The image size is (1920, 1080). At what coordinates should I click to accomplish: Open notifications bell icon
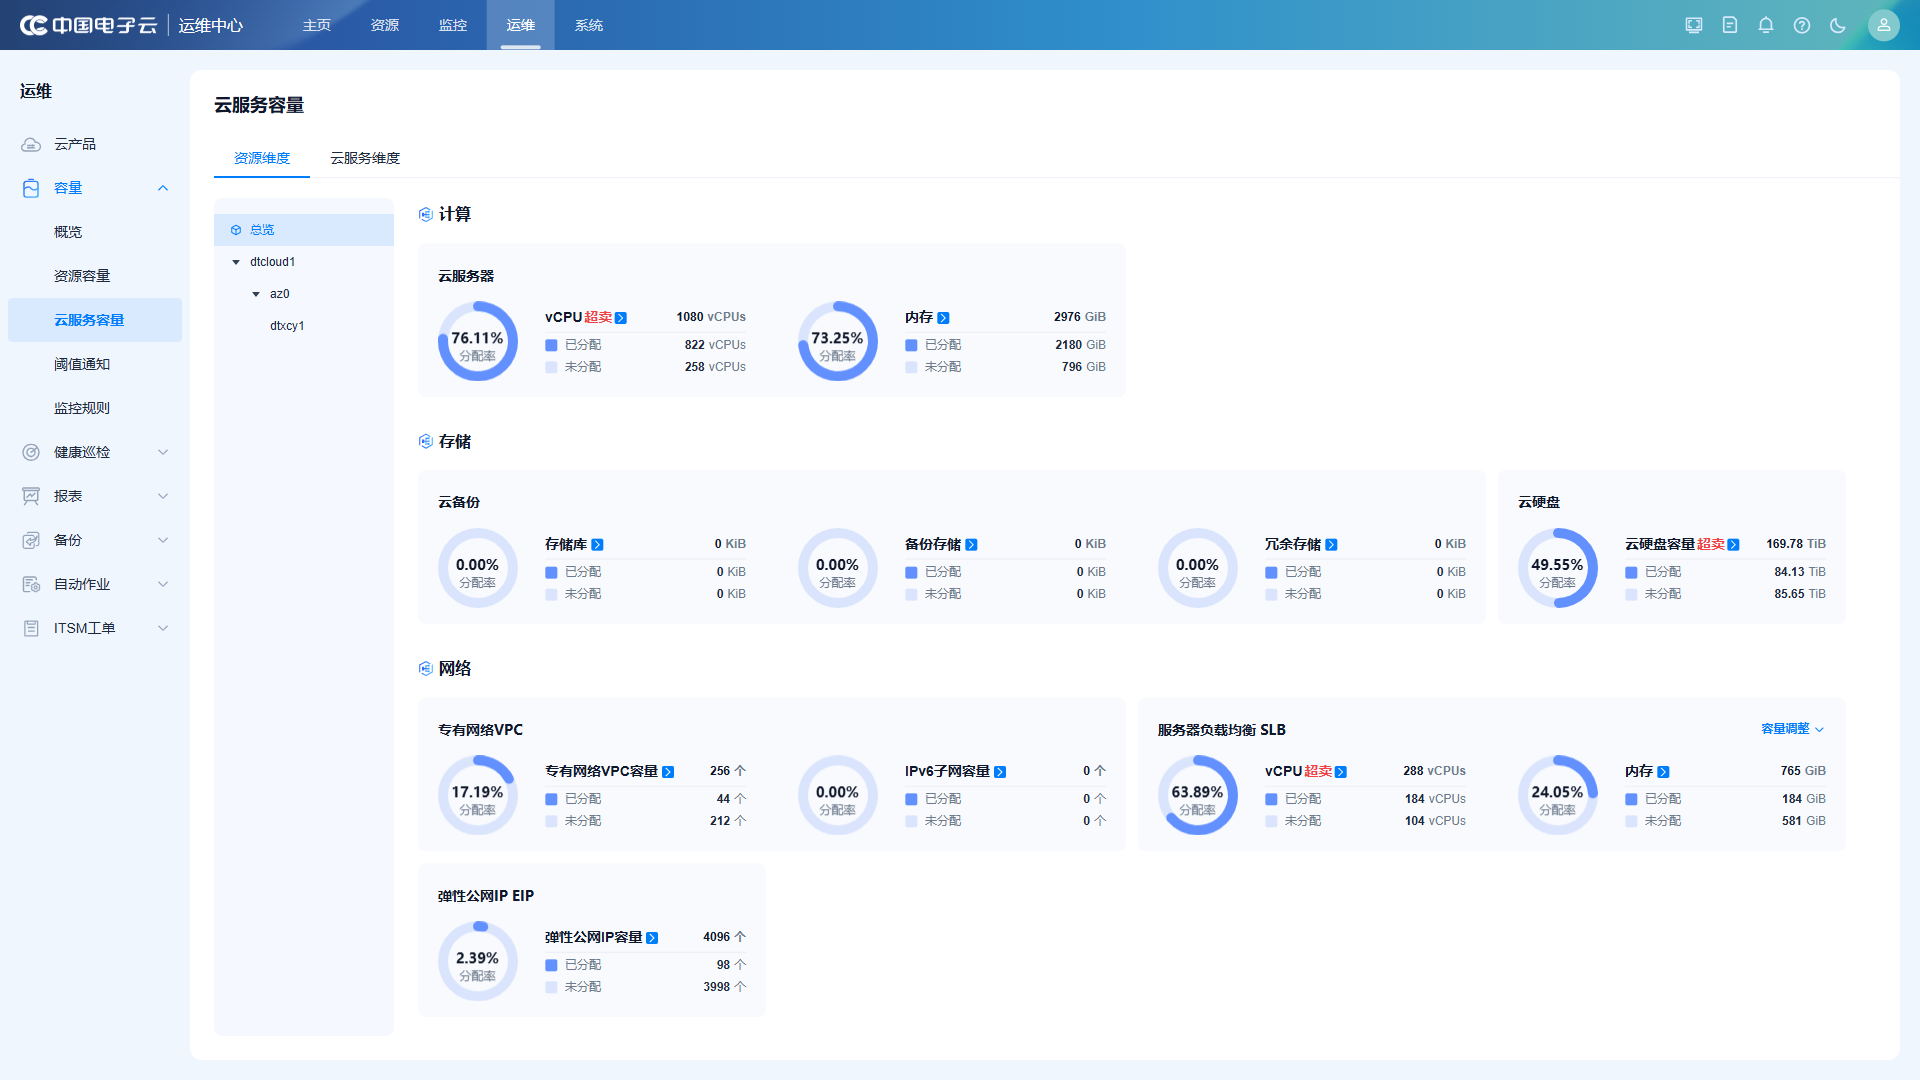(1766, 25)
